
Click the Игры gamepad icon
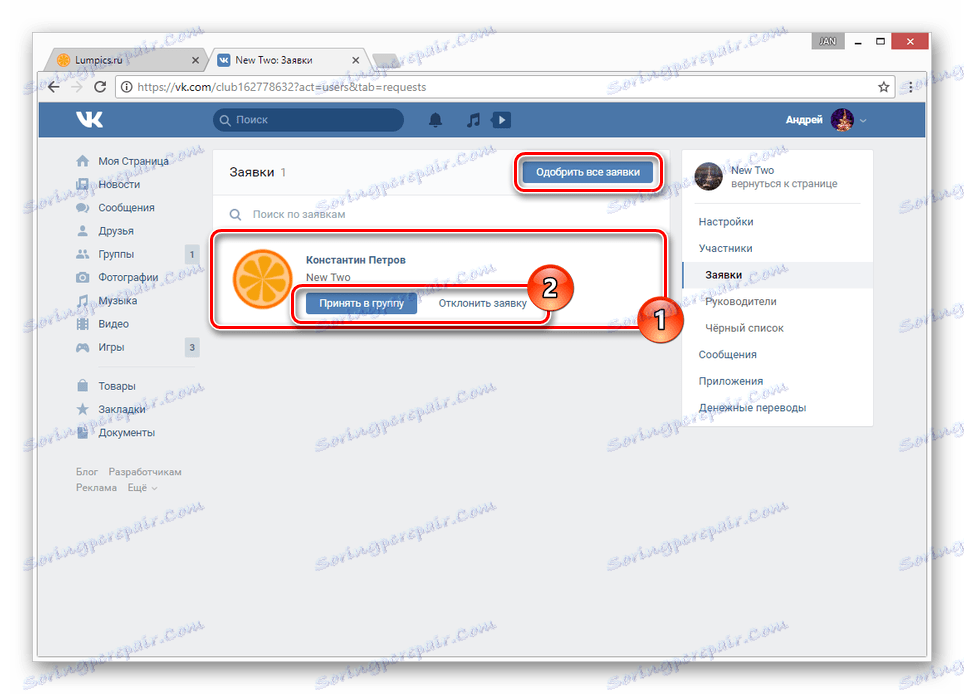pos(82,347)
